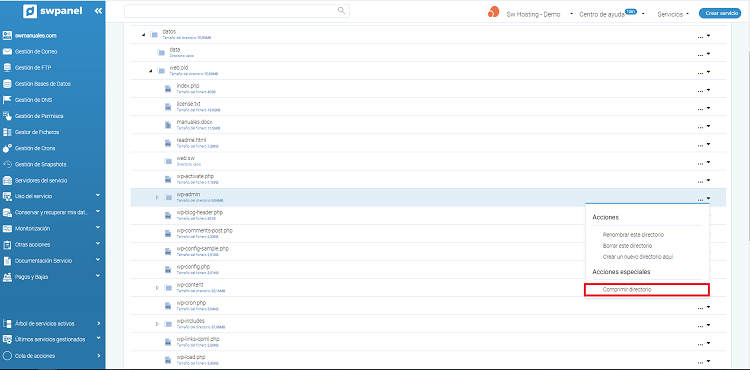Click the search magnifier icon
The image size is (750, 370).
tap(341, 11)
